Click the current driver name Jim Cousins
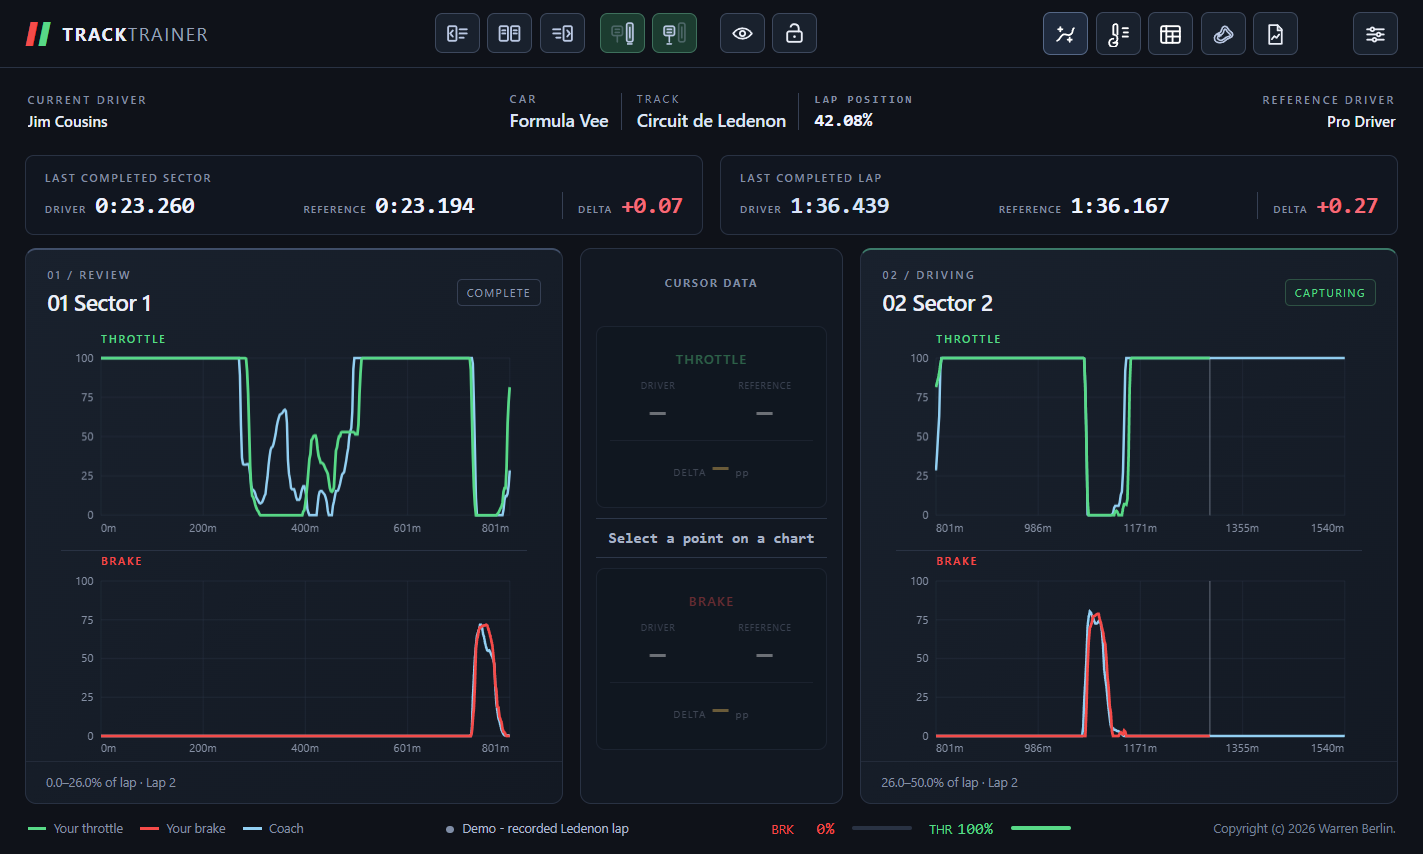Viewport: 1423px width, 854px height. click(x=67, y=122)
